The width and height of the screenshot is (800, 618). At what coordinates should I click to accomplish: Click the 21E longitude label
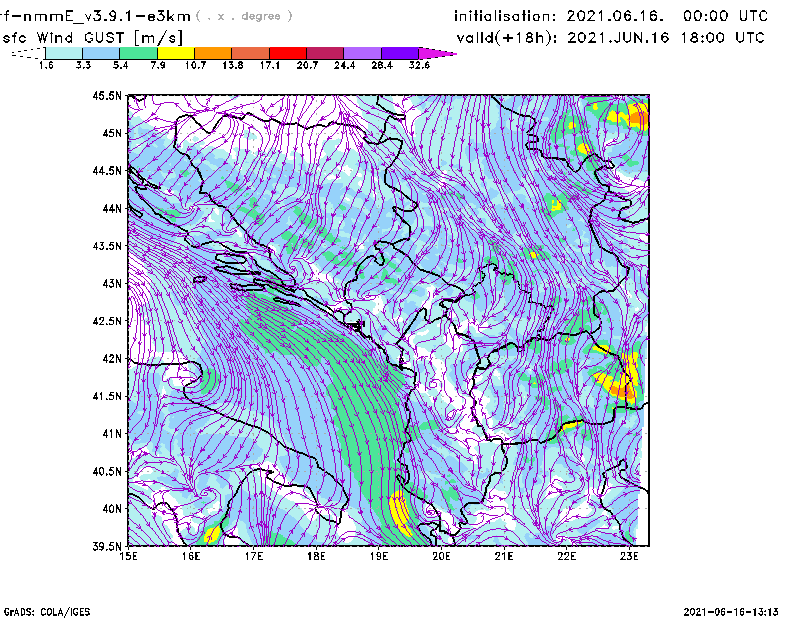[504, 556]
